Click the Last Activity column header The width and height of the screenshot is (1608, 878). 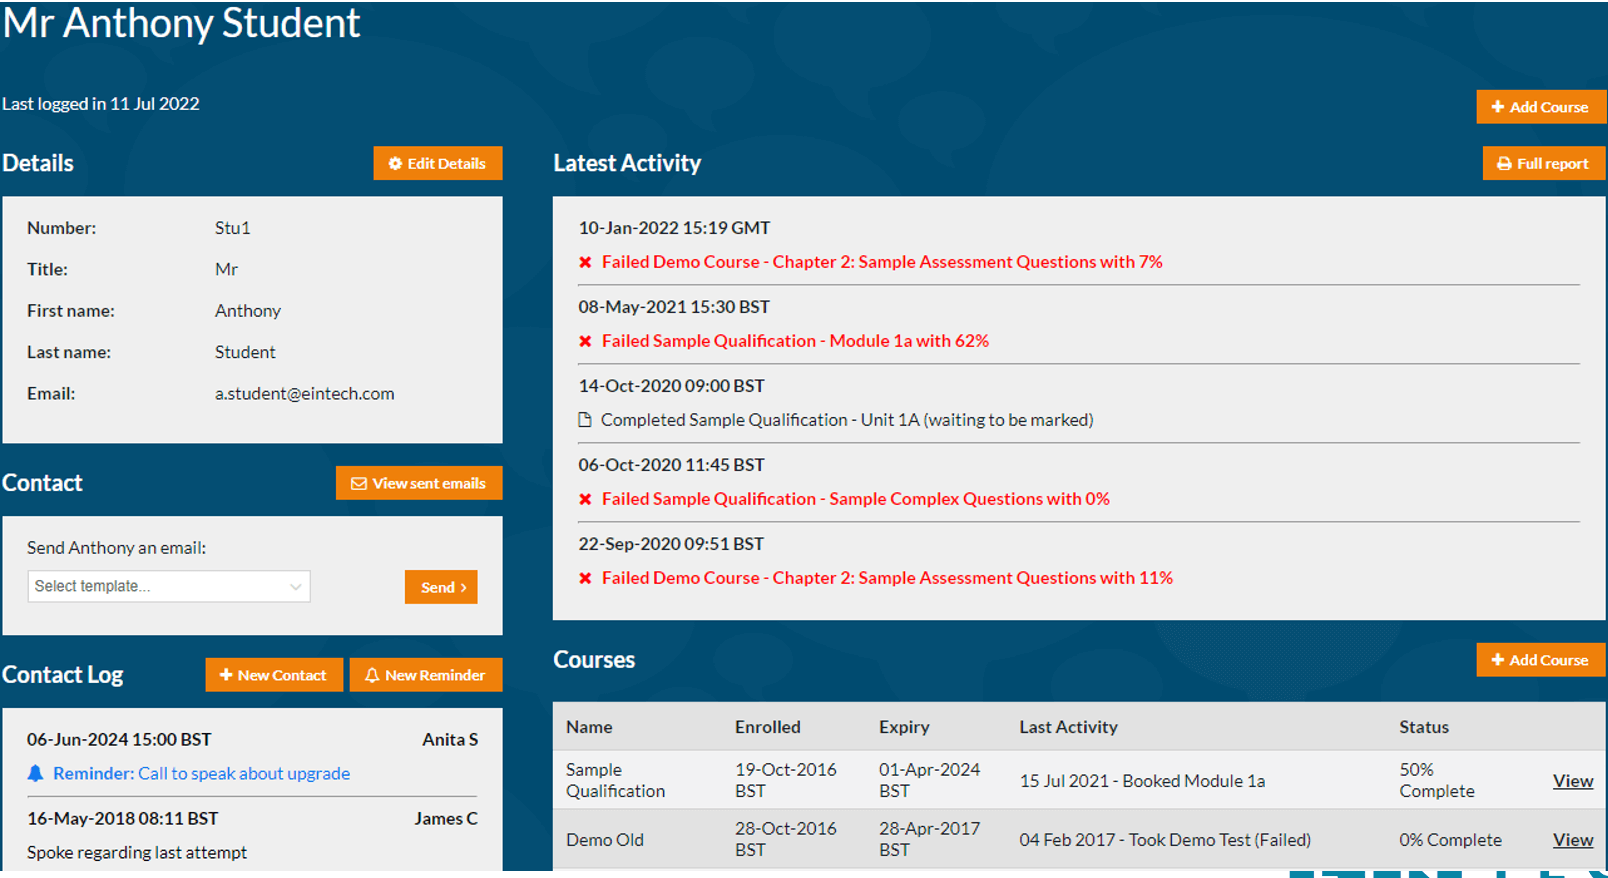[1068, 727]
